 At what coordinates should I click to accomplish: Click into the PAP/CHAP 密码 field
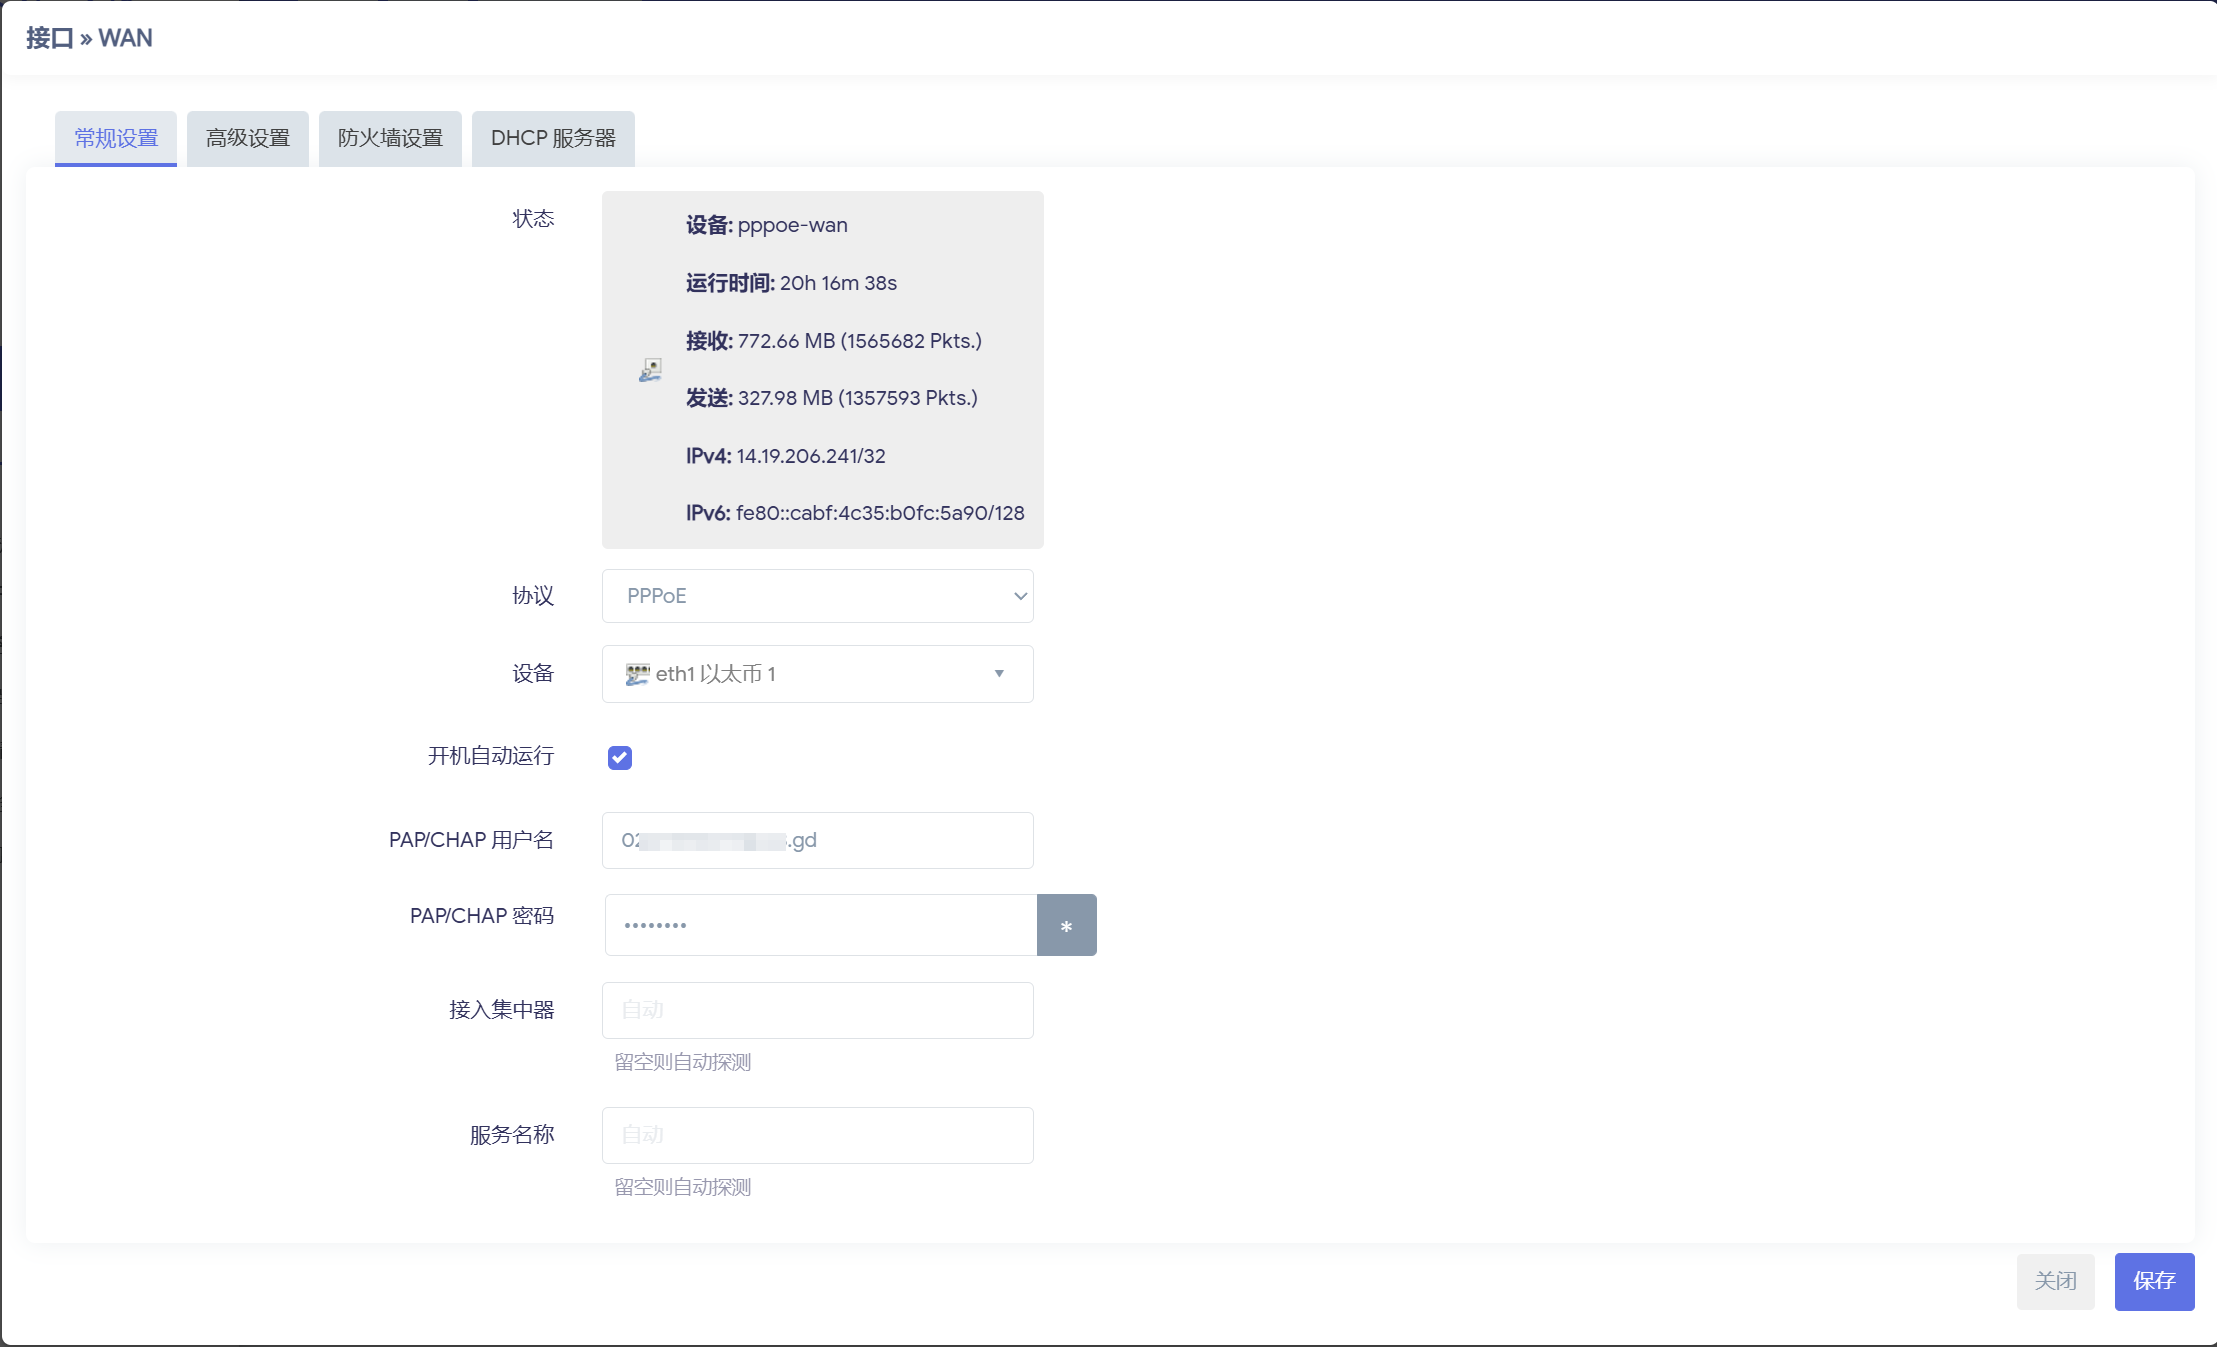click(x=820, y=925)
